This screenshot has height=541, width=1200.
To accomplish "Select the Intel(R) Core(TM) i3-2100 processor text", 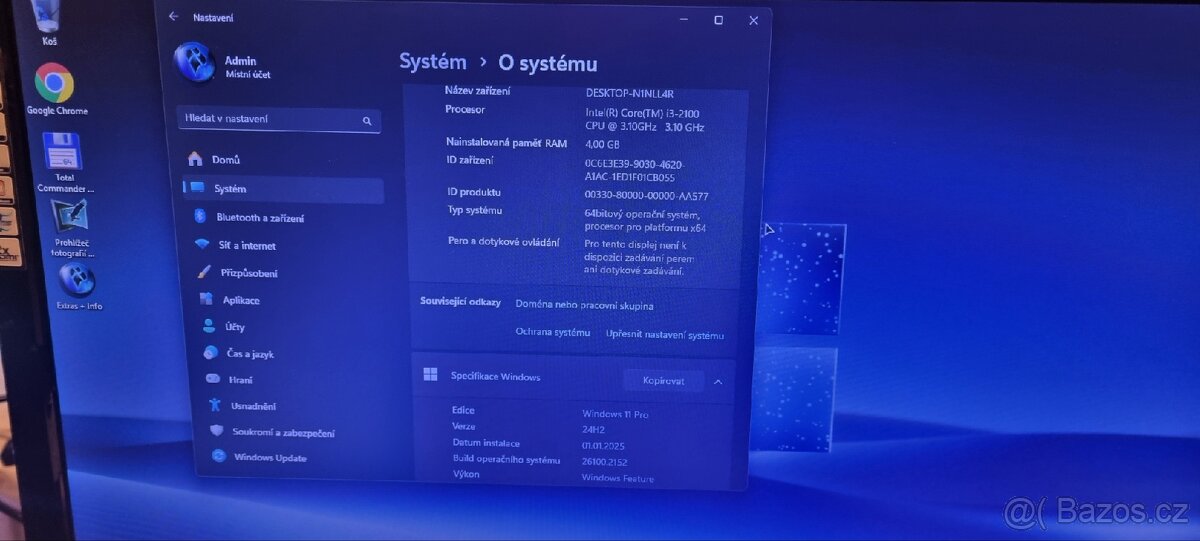I will pyautogui.click(x=644, y=119).
